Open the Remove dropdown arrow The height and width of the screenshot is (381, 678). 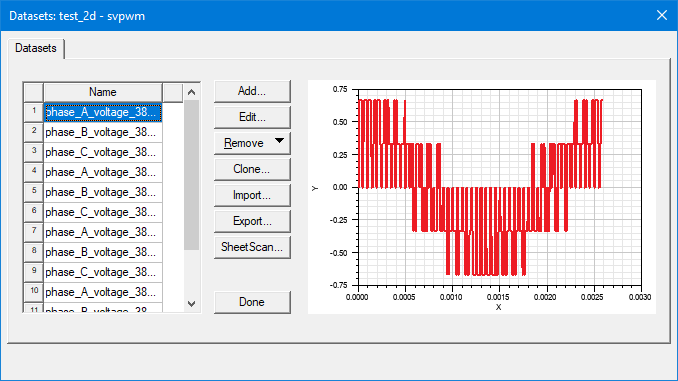click(279, 141)
